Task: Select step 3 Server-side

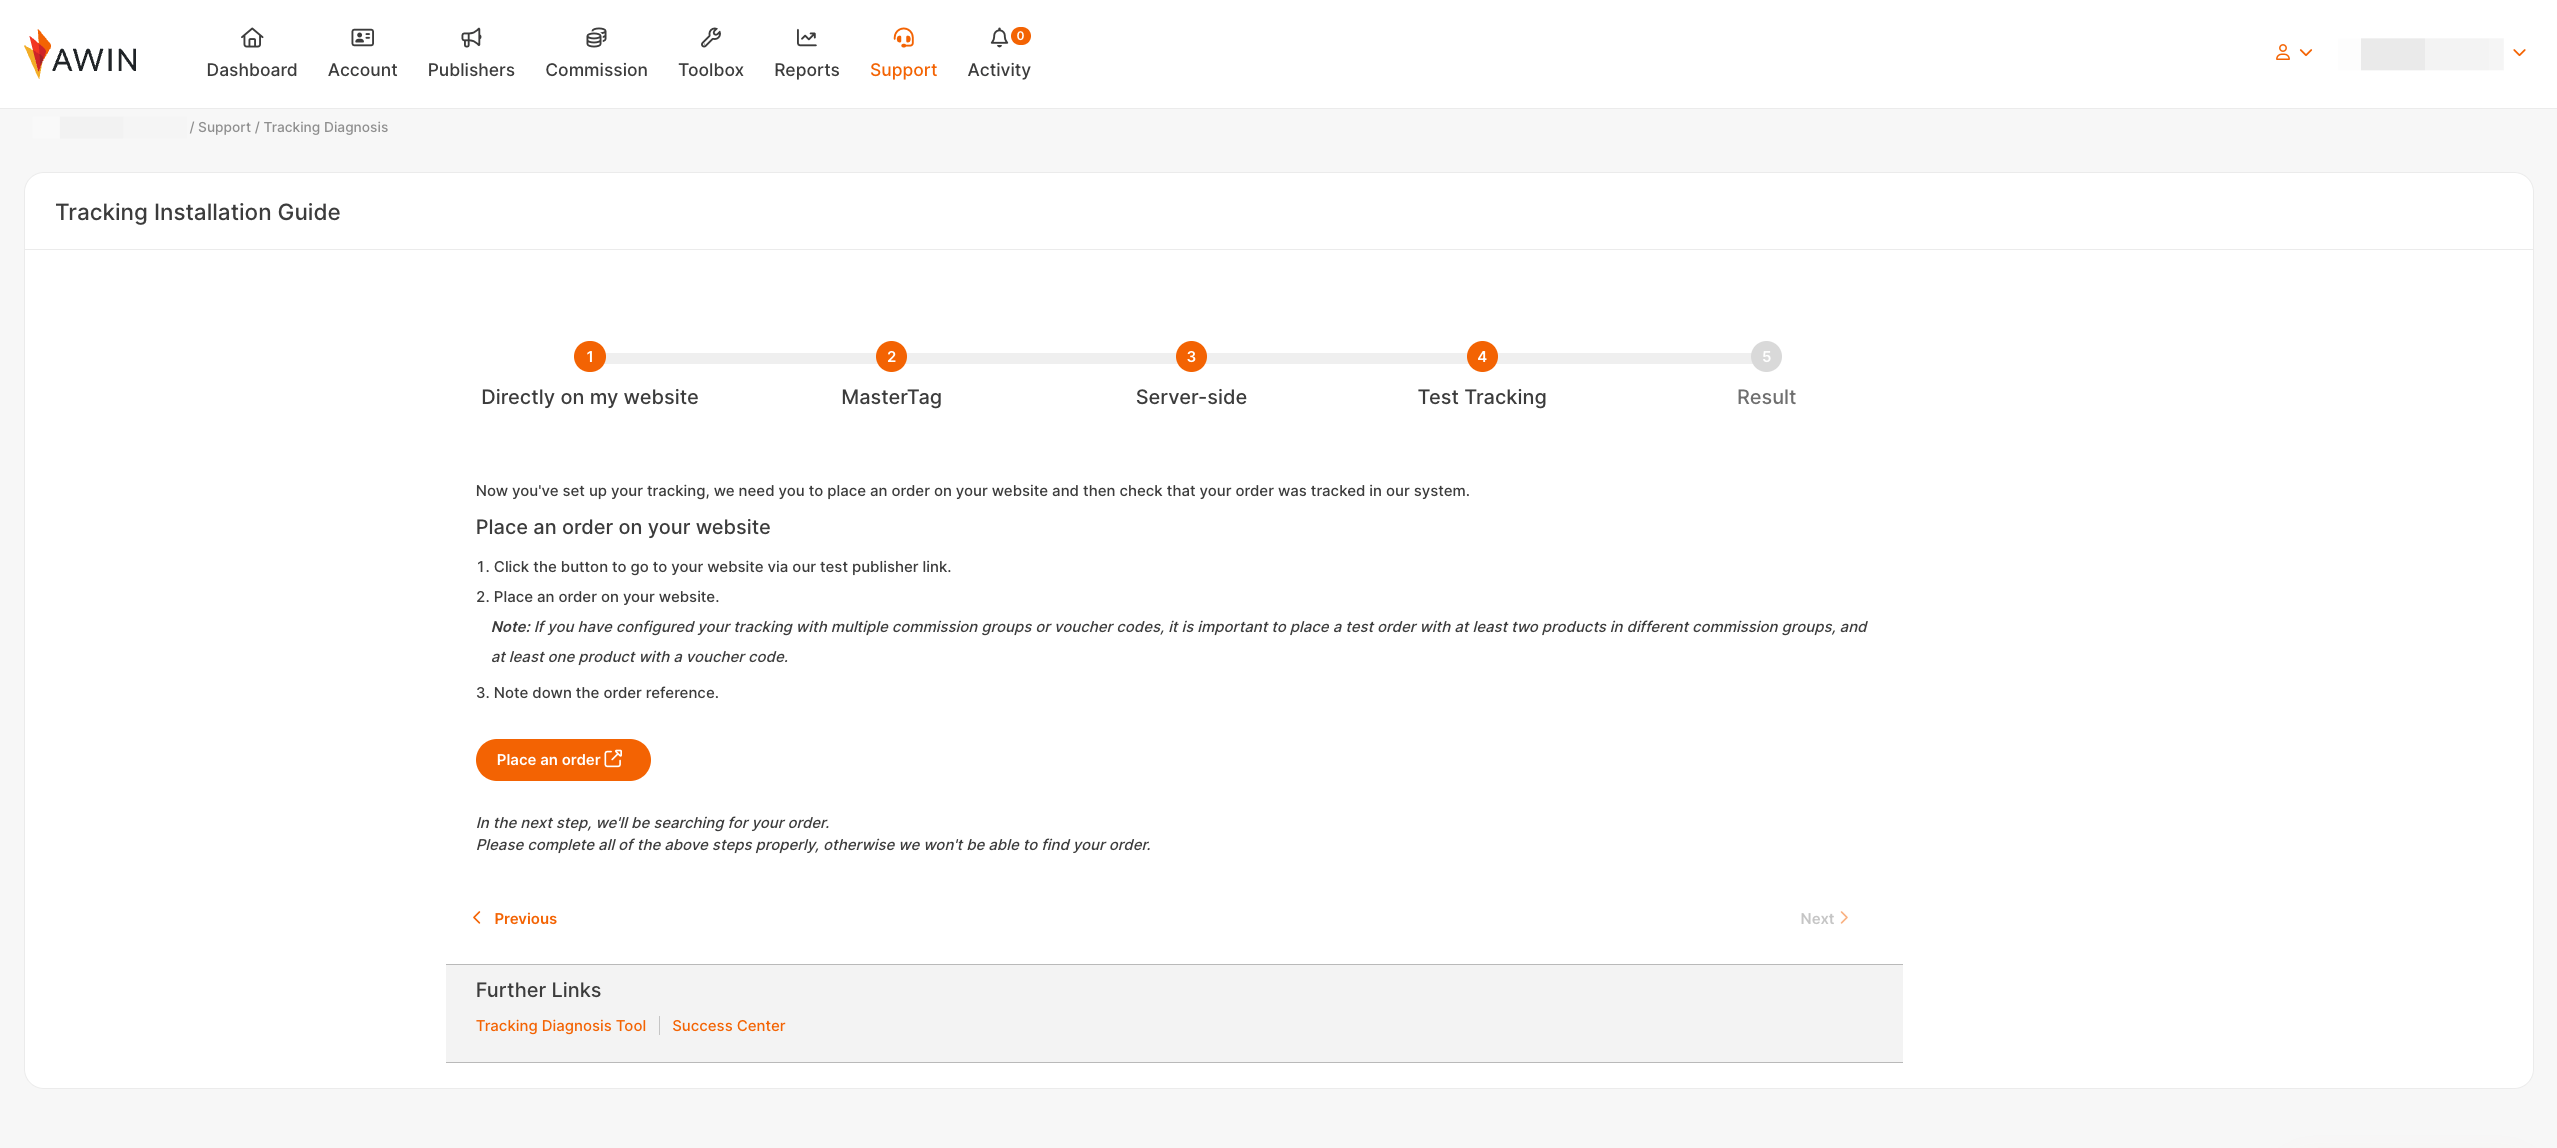Action: coord(1191,357)
